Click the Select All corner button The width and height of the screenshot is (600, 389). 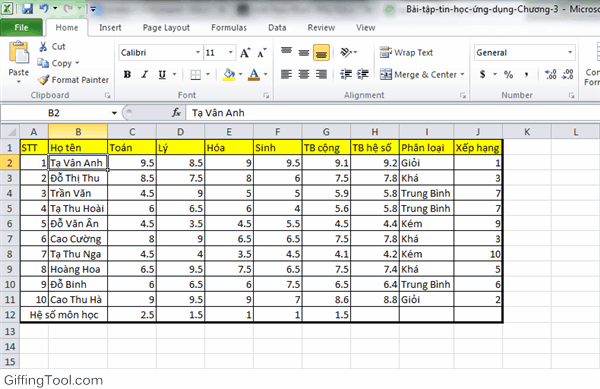10,132
